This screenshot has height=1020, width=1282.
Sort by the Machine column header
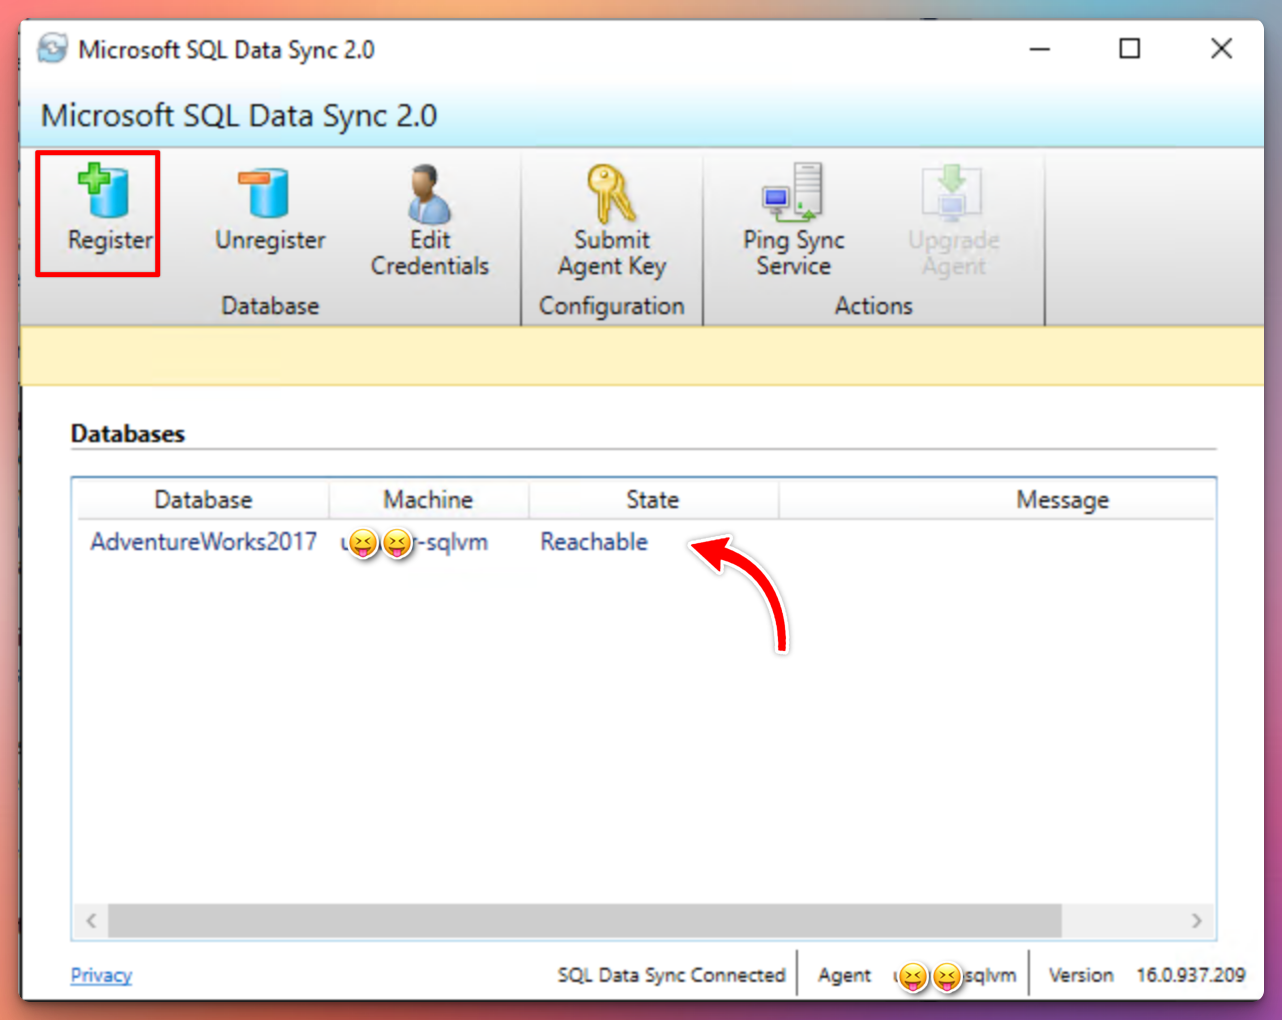click(428, 499)
